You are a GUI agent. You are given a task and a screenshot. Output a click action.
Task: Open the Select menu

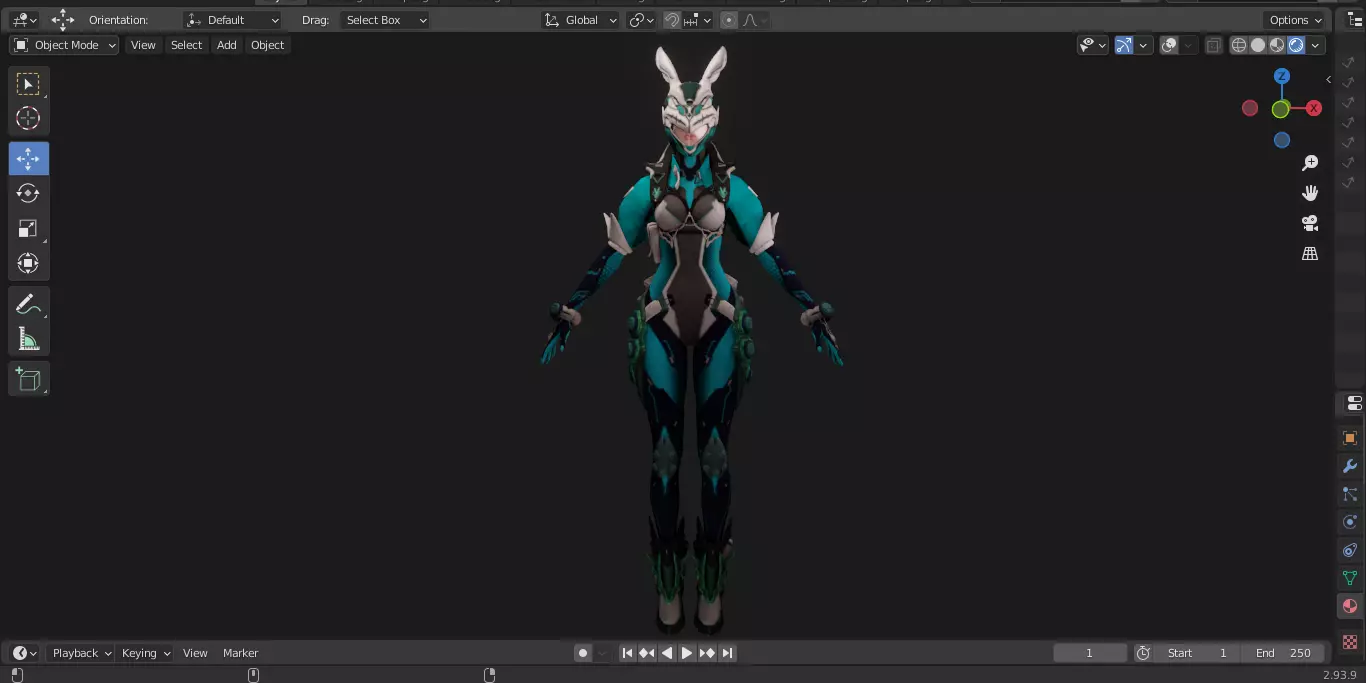click(186, 45)
